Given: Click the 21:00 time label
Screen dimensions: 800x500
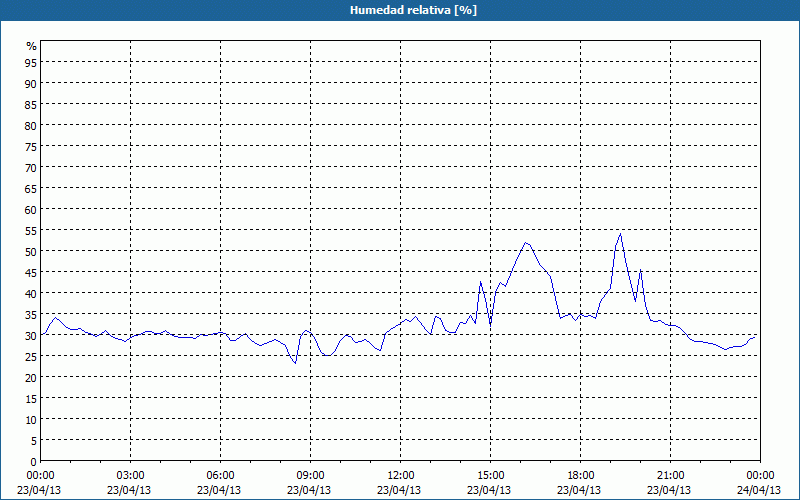Looking at the screenshot, I should coord(670,476).
